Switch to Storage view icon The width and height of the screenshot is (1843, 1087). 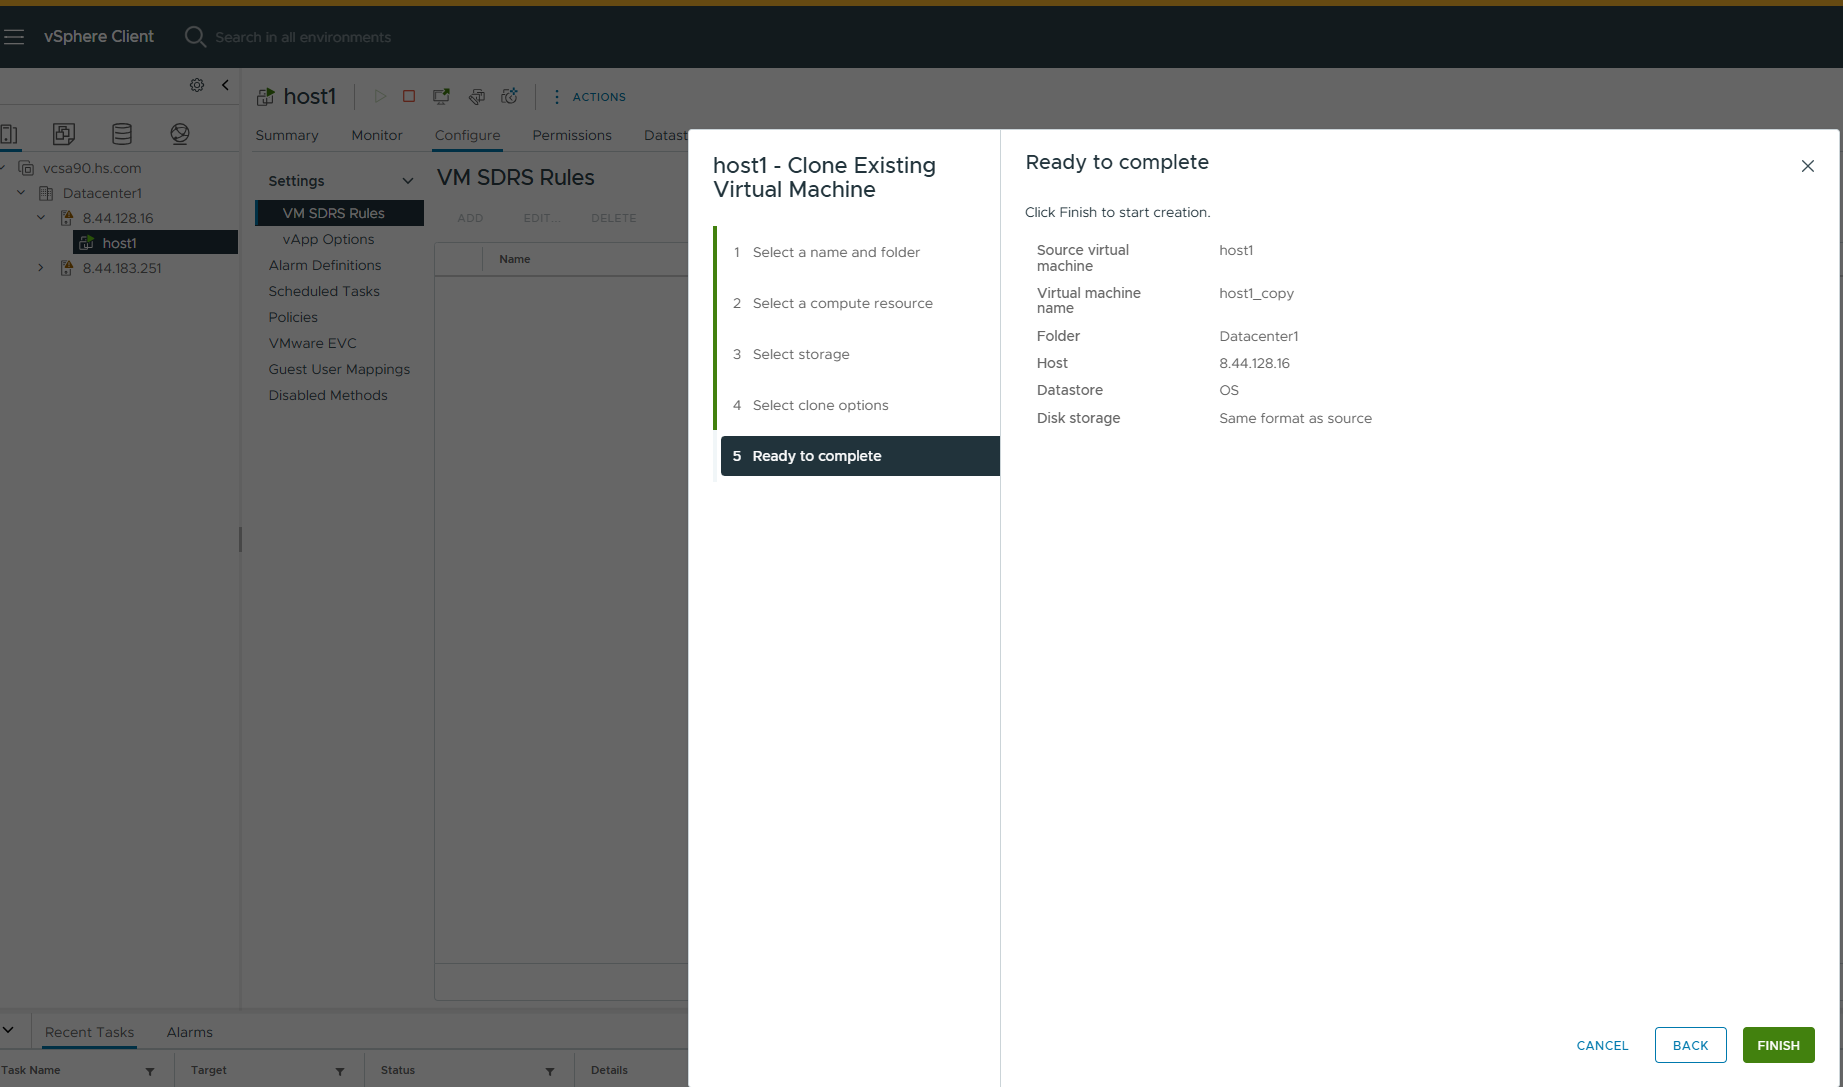click(x=122, y=134)
